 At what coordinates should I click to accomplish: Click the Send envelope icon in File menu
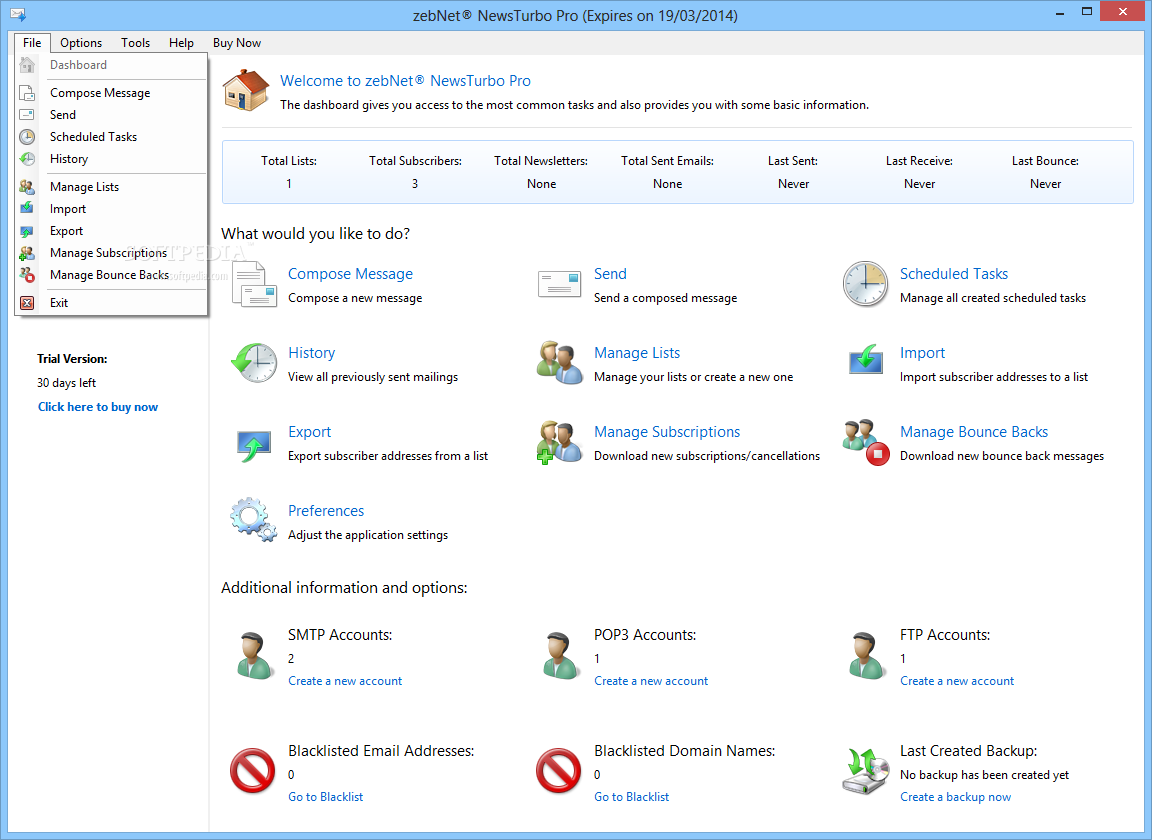point(26,115)
